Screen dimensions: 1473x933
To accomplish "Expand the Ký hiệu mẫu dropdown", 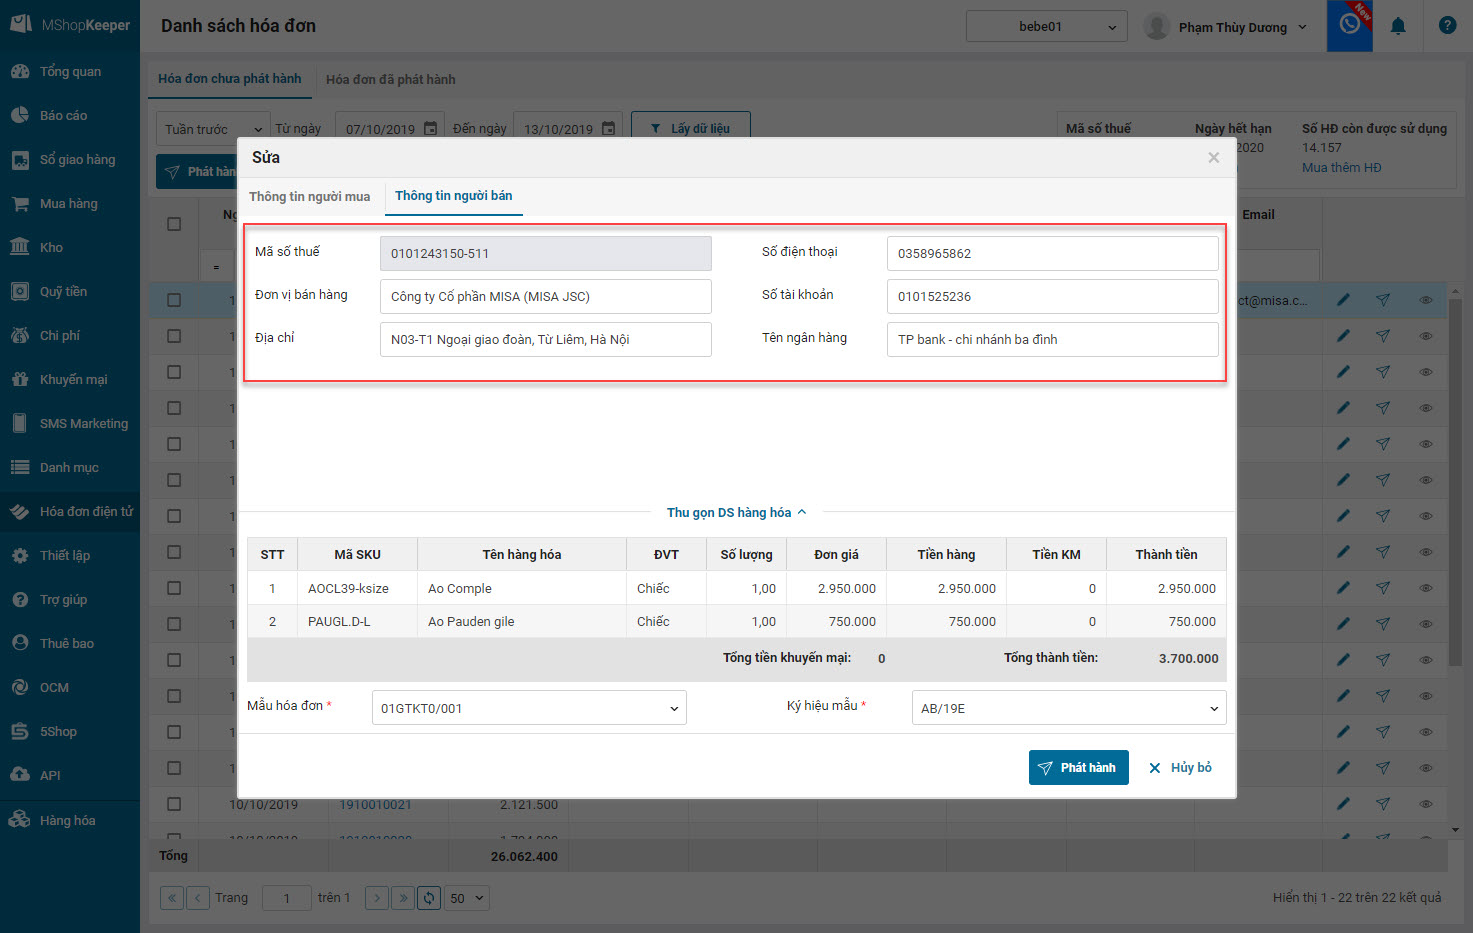I will coord(1068,708).
